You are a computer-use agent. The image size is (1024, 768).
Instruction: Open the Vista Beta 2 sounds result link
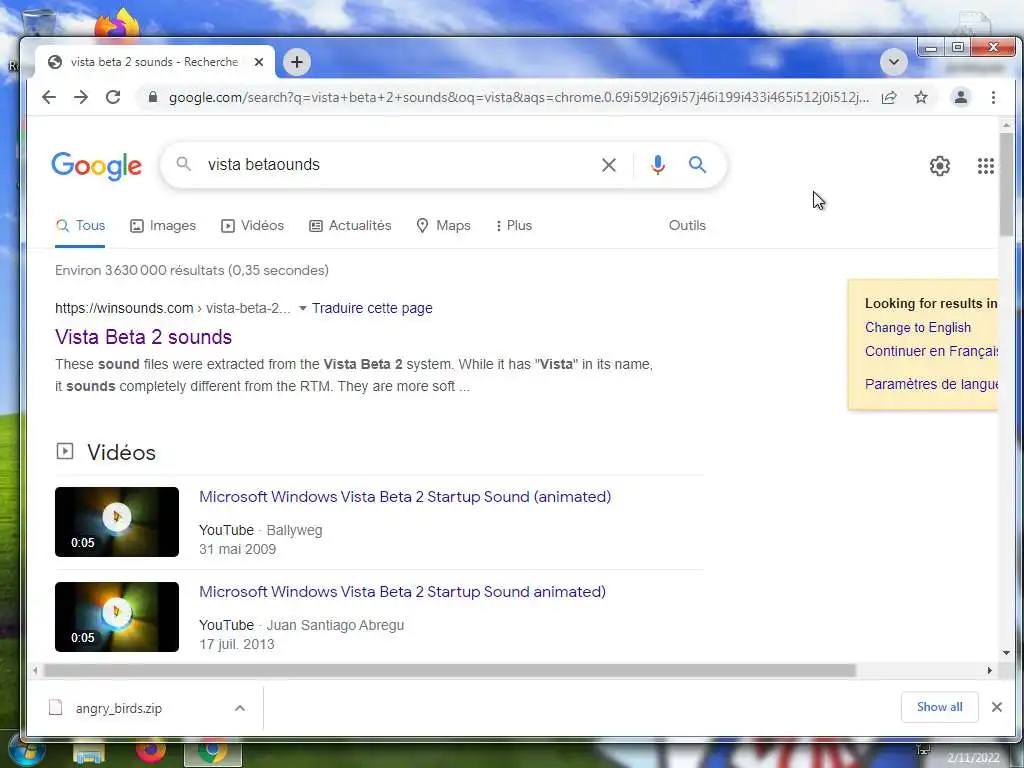[144, 337]
